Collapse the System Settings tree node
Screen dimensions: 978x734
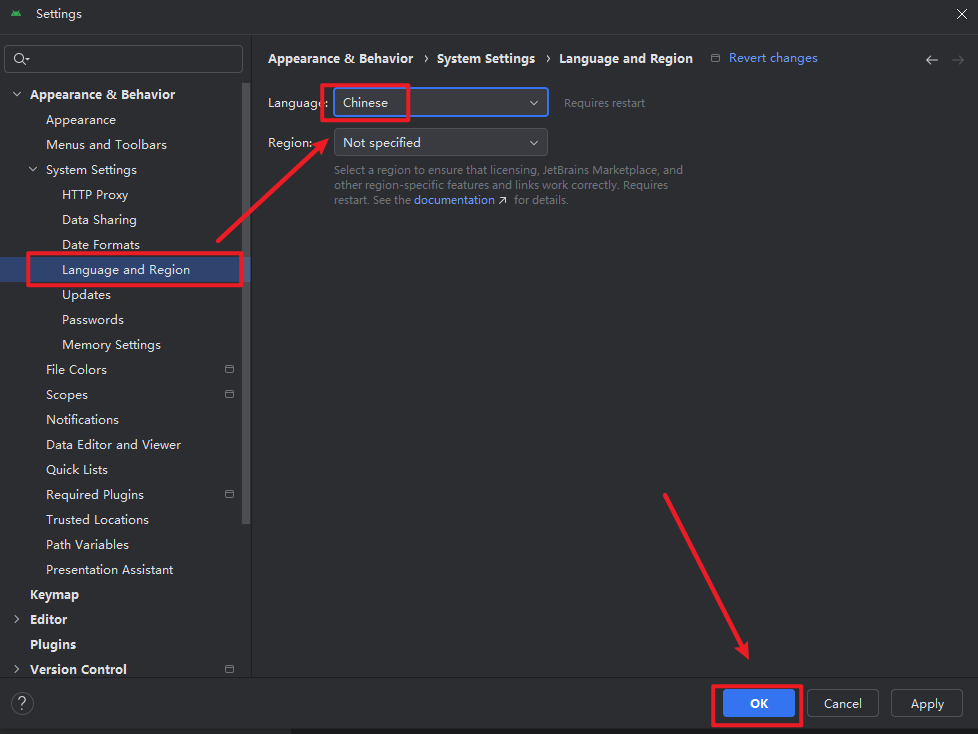pos(33,170)
